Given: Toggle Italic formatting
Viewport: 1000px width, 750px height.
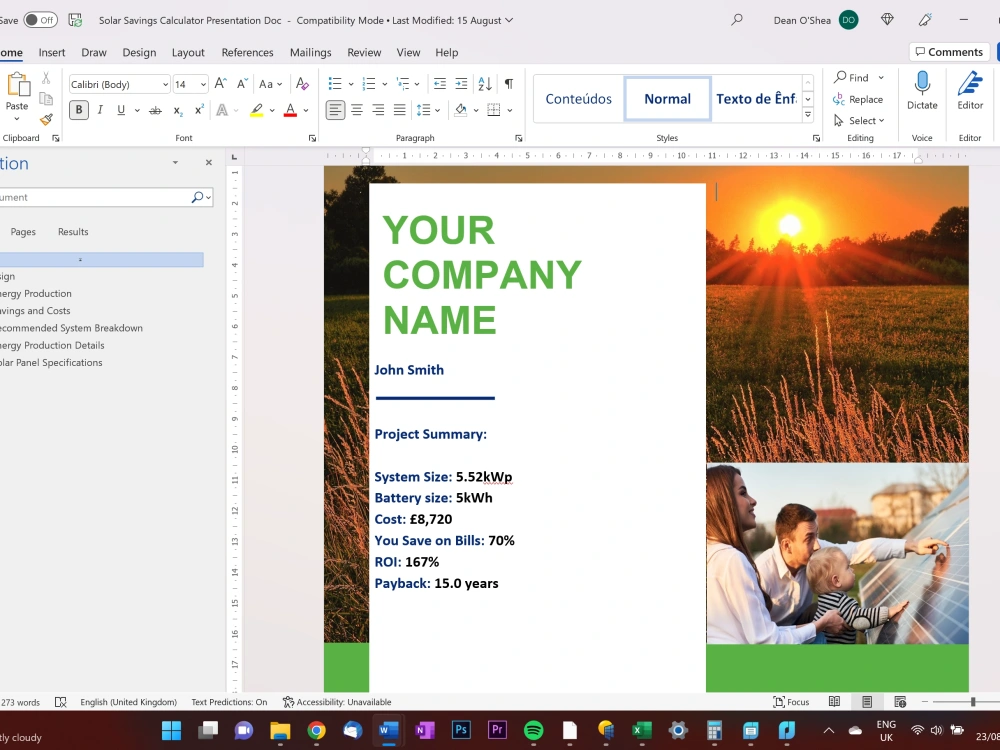Looking at the screenshot, I should 100,110.
